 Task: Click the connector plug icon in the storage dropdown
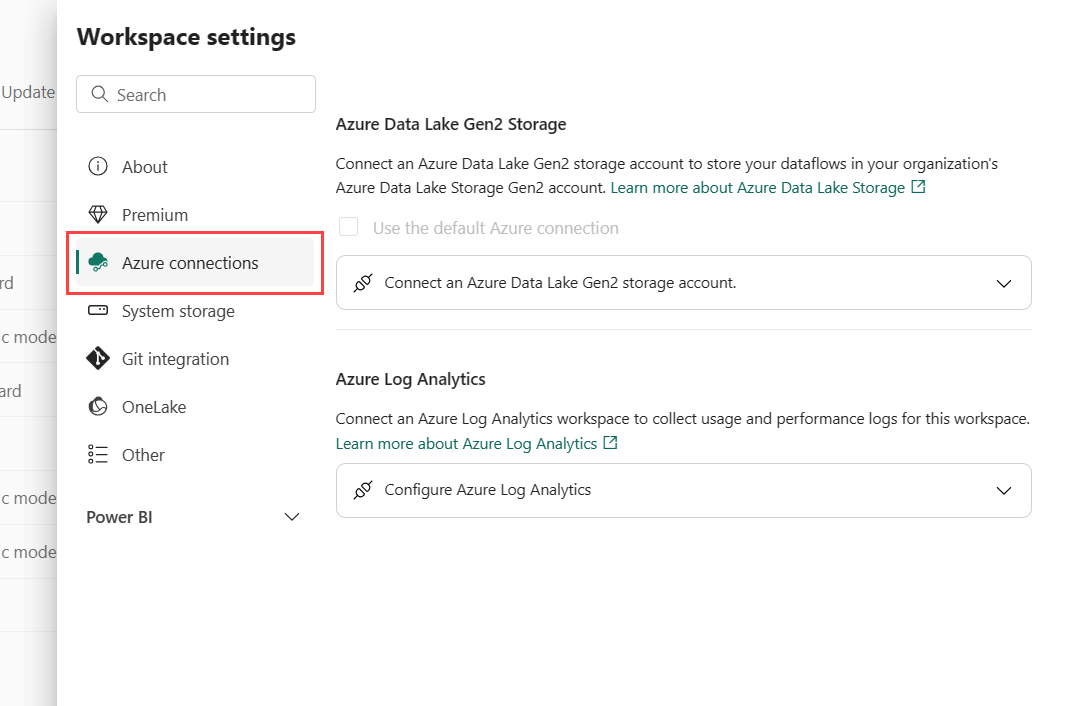point(364,283)
